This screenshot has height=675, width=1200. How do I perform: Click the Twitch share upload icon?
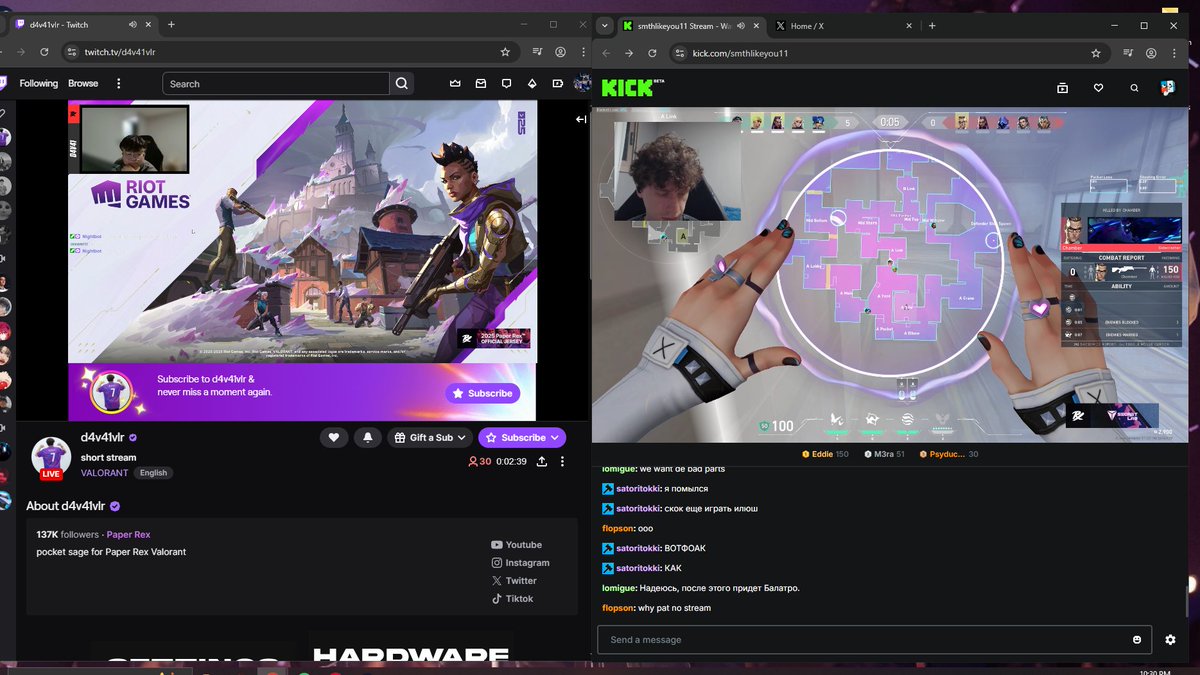coord(541,461)
